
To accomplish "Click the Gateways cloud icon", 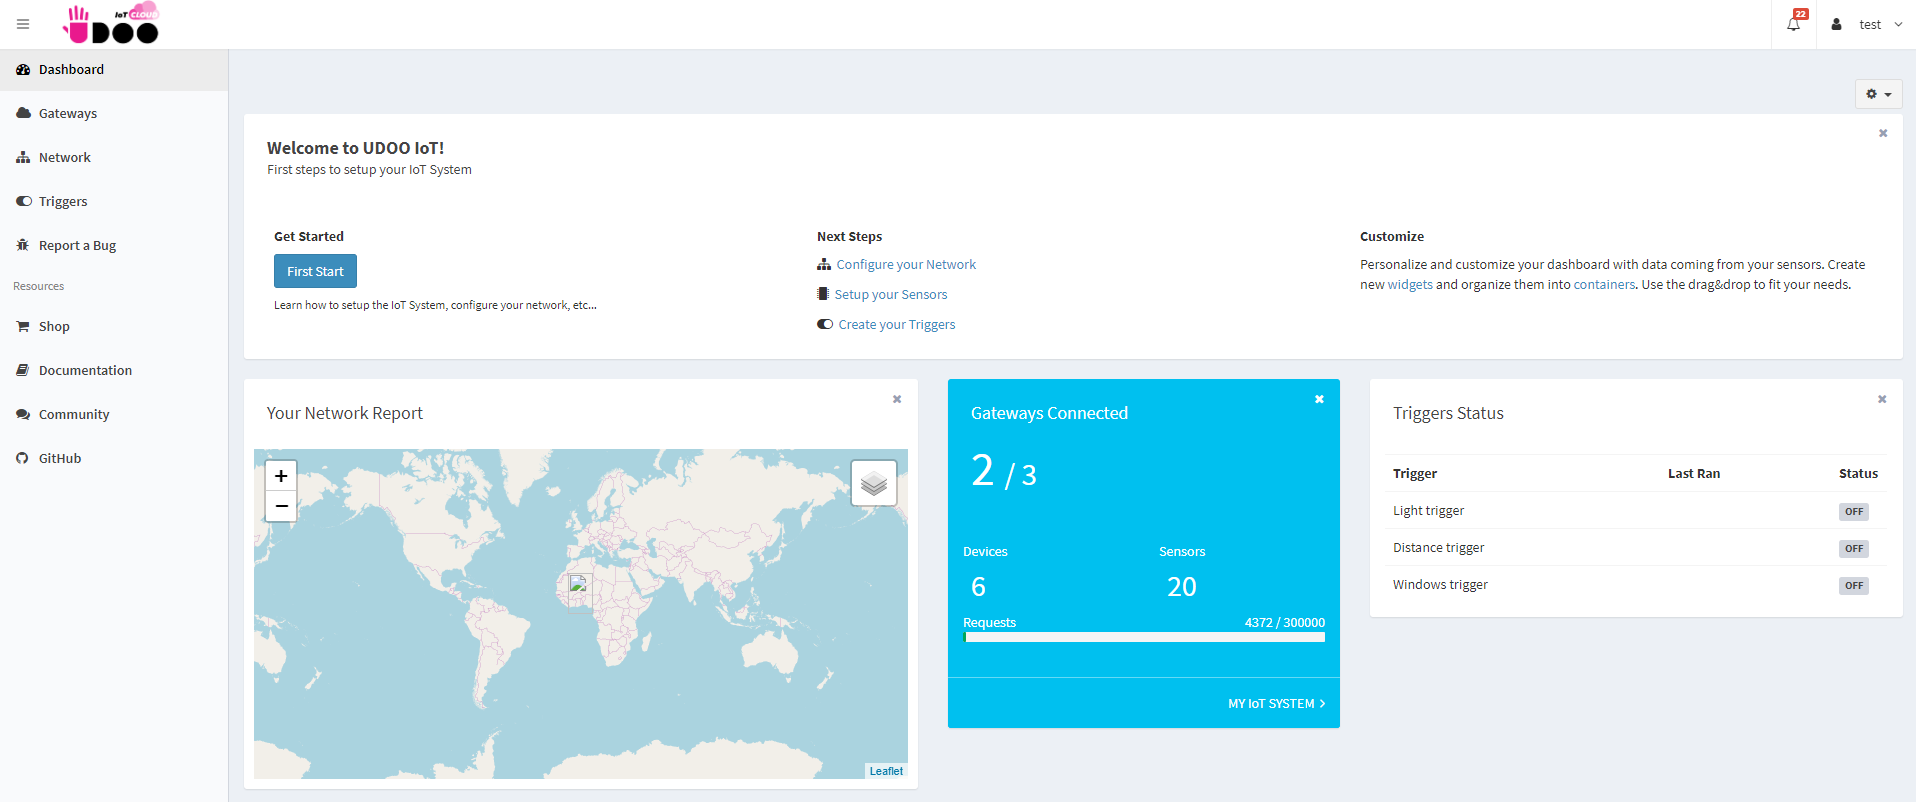I will pyautogui.click(x=23, y=113).
